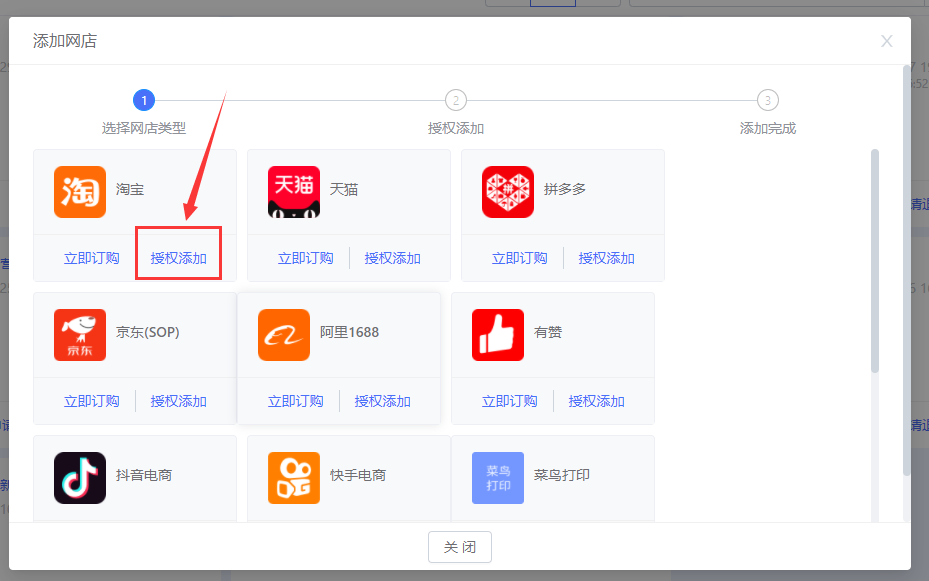929x581 pixels.
Task: Click the 添加完成 step label
Action: 768,128
